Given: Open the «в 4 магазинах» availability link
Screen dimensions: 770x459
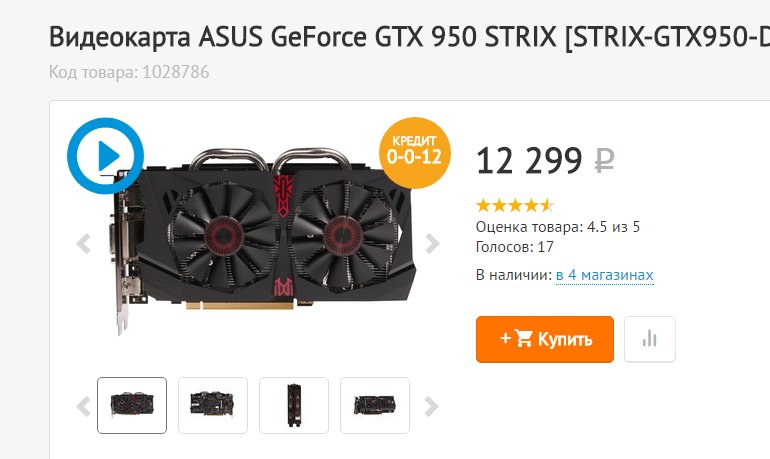Looking at the screenshot, I should [605, 275].
